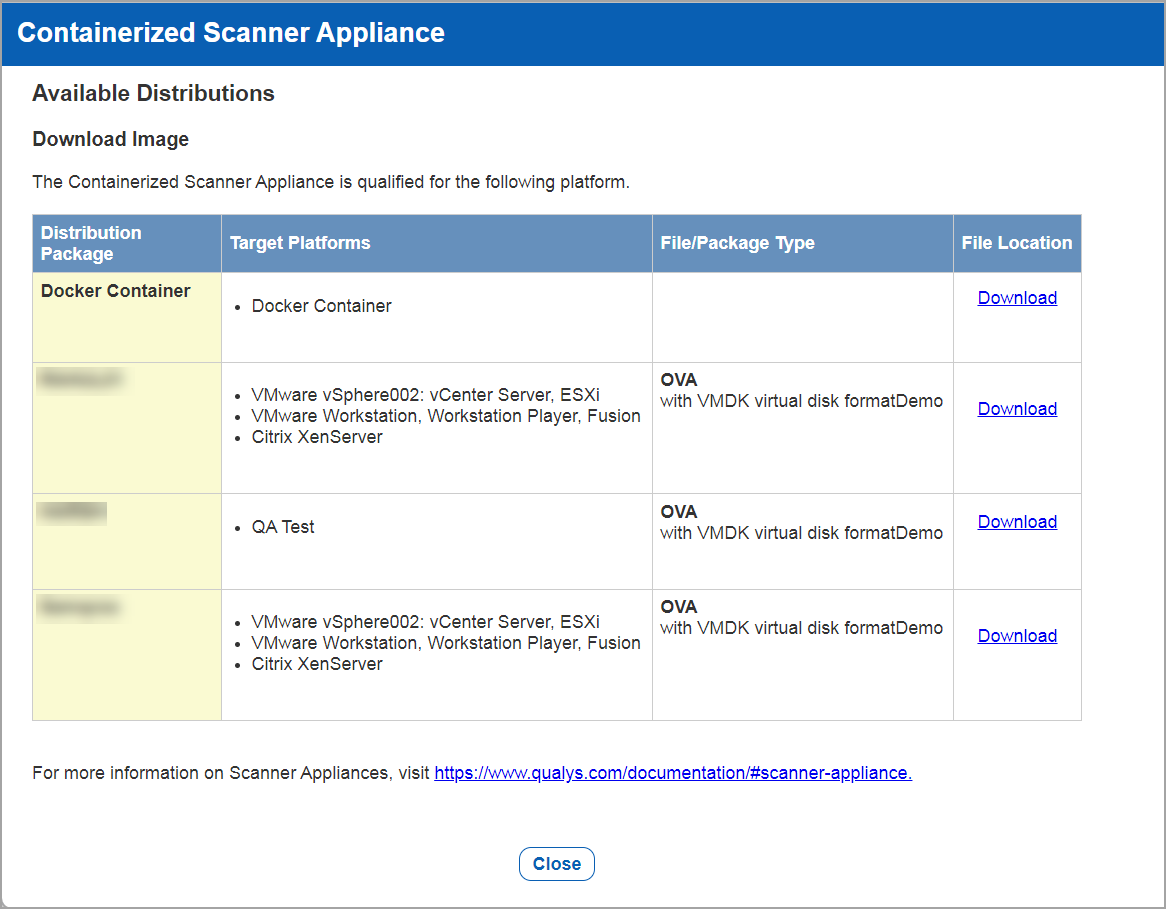Select the 'QA Test' target platform entry
Viewport: 1166px width, 909px height.
[283, 527]
